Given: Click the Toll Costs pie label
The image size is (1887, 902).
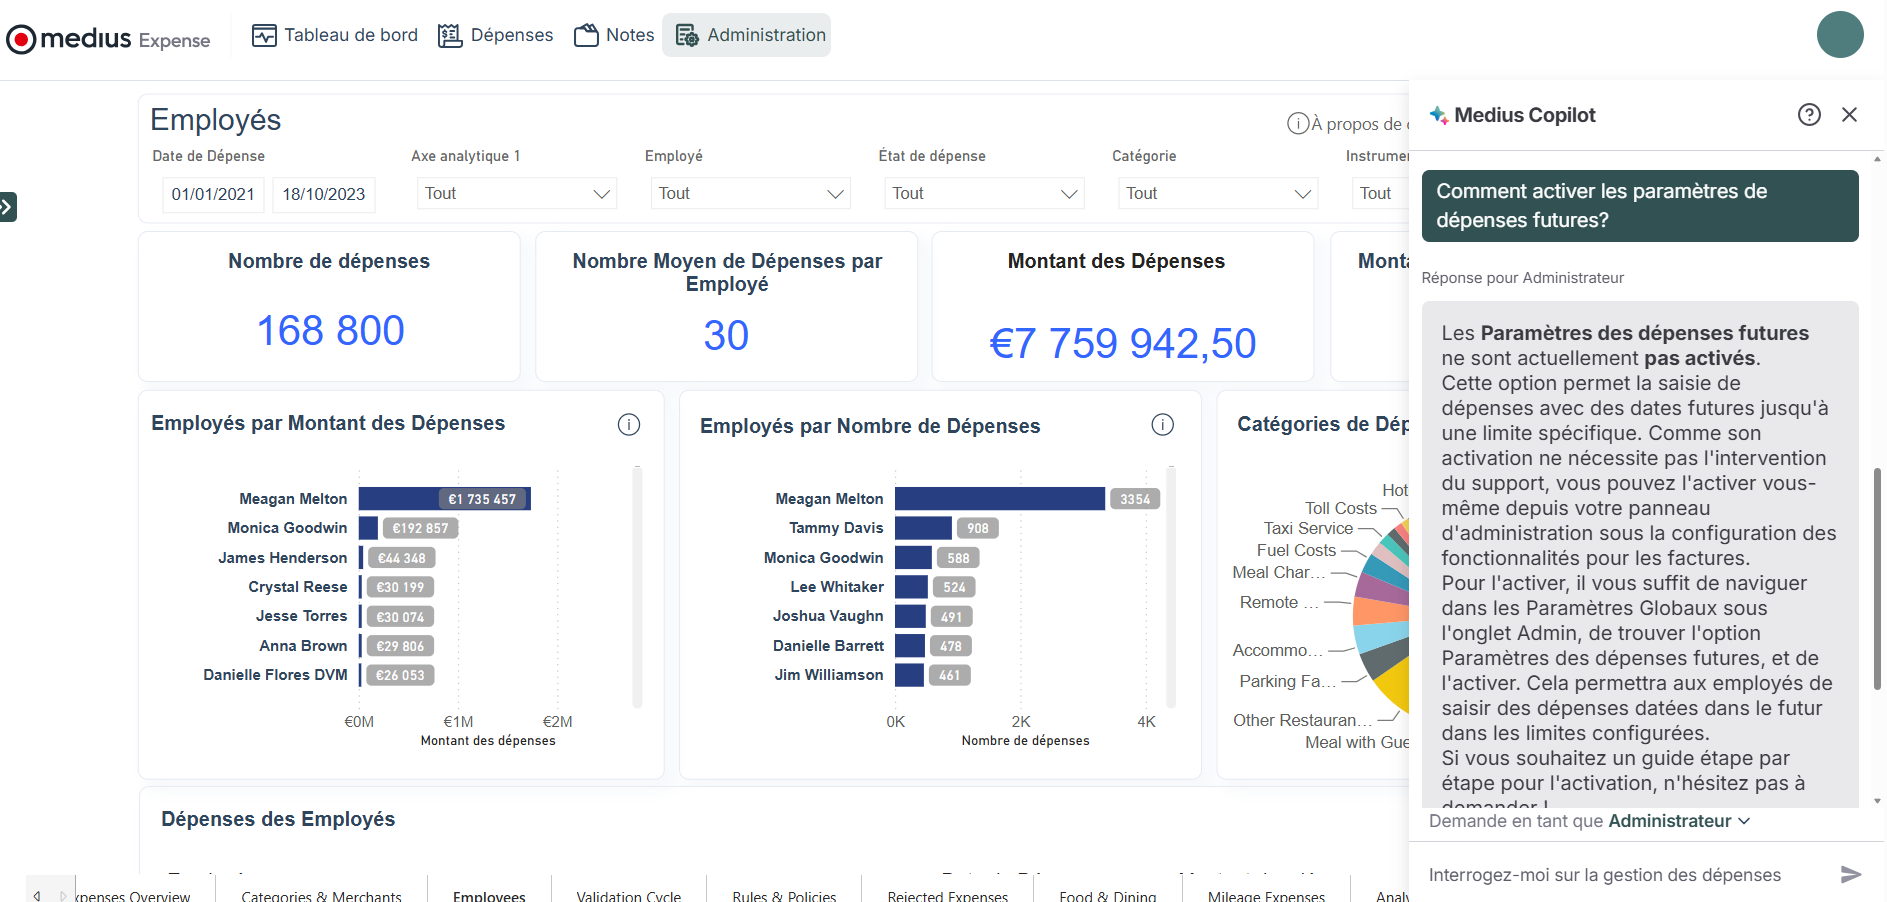Looking at the screenshot, I should tap(1340, 508).
